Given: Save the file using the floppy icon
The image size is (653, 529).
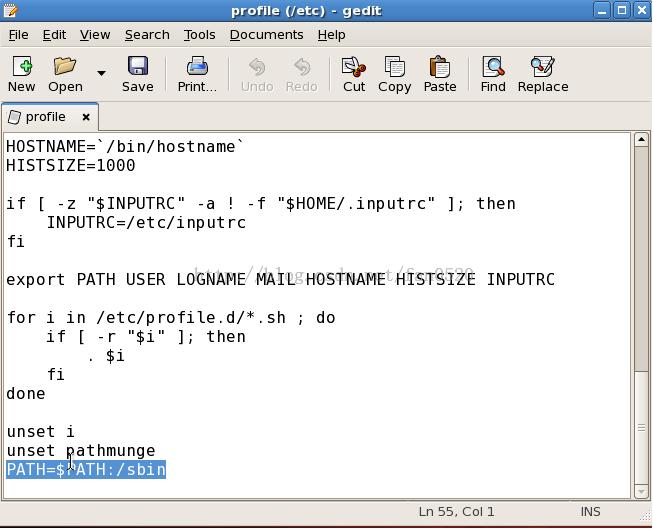Looking at the screenshot, I should 138,67.
